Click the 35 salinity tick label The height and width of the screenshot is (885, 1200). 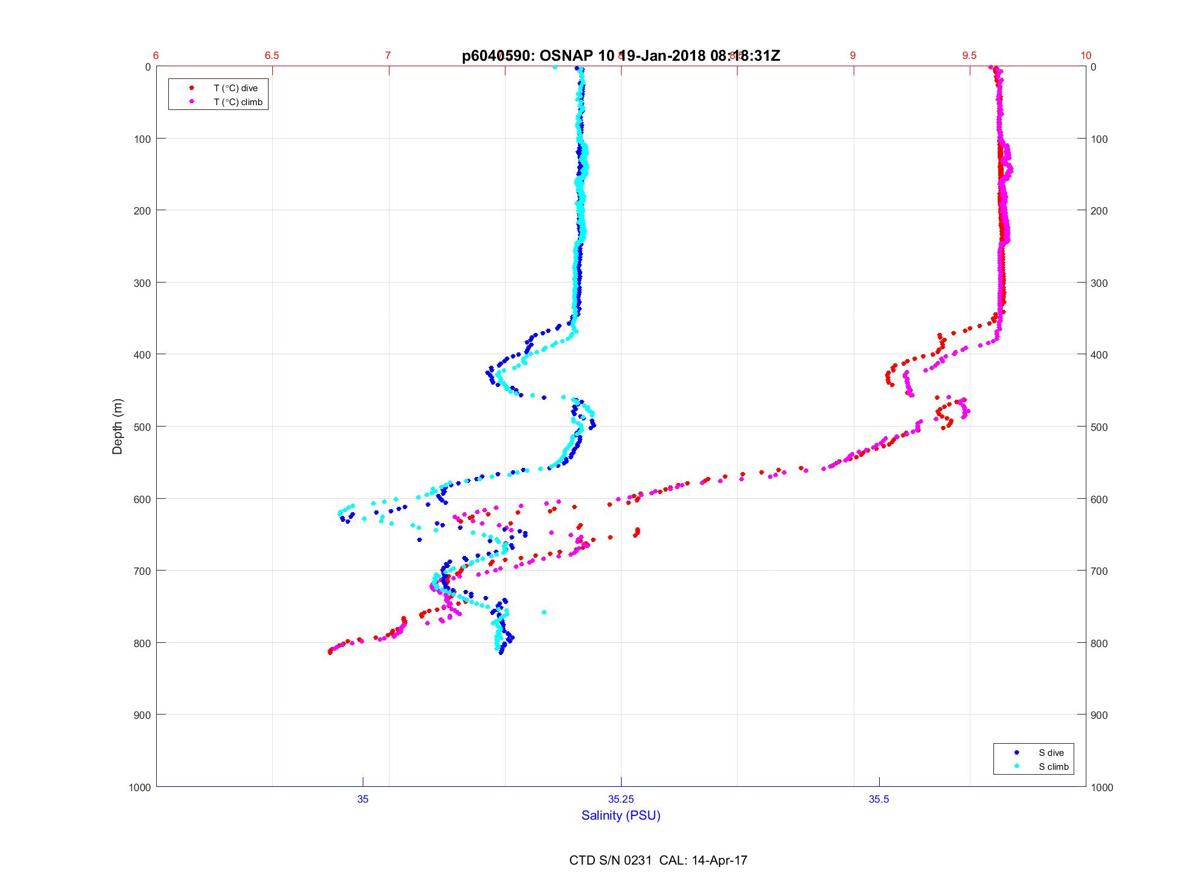coord(363,799)
